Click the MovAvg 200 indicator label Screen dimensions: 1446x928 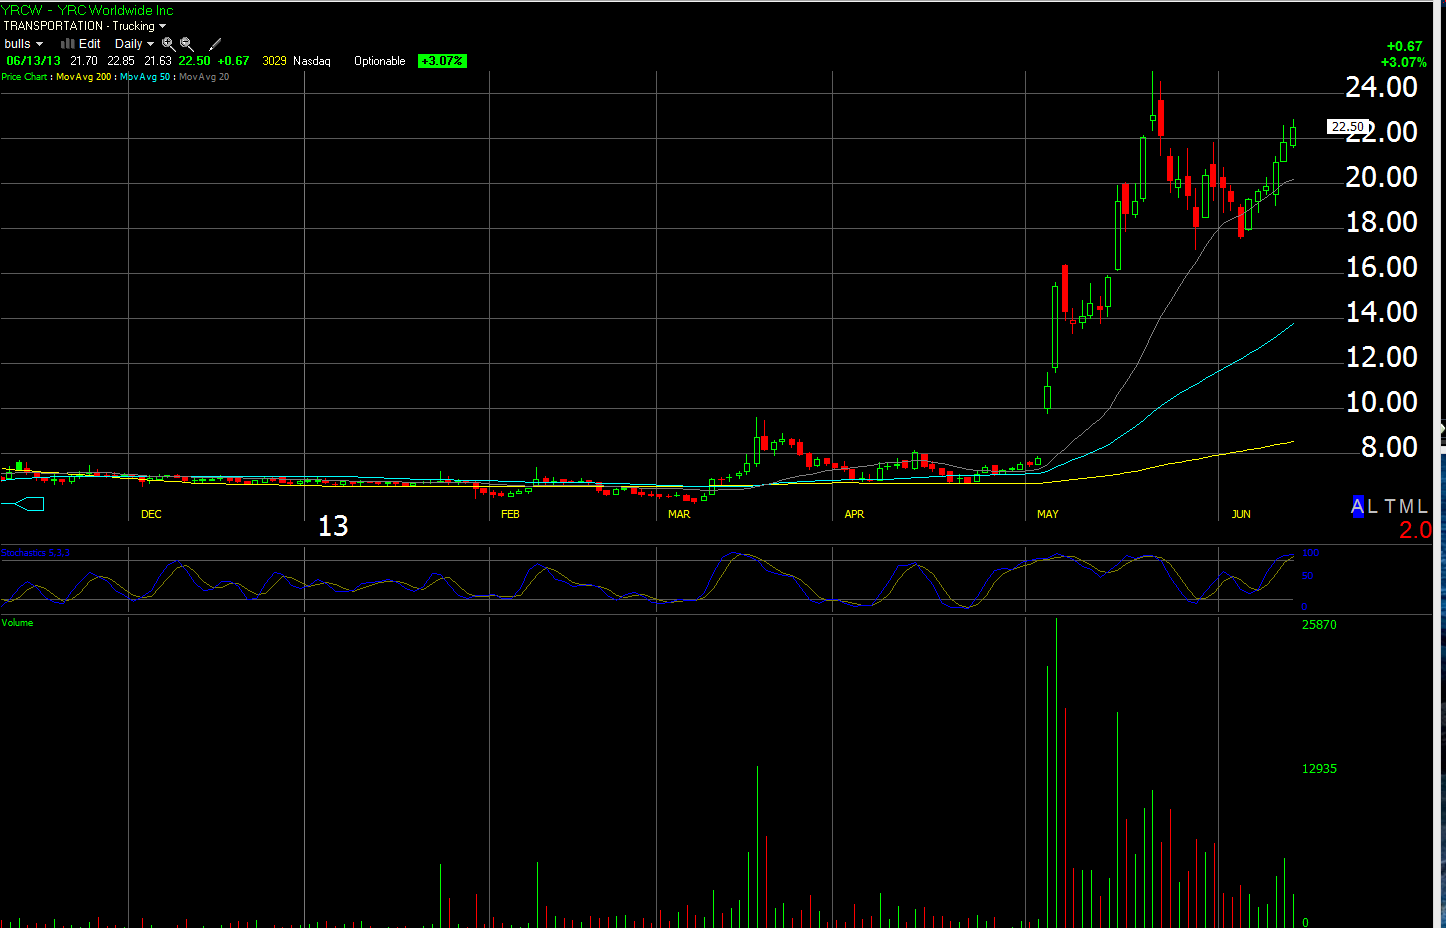84,77
